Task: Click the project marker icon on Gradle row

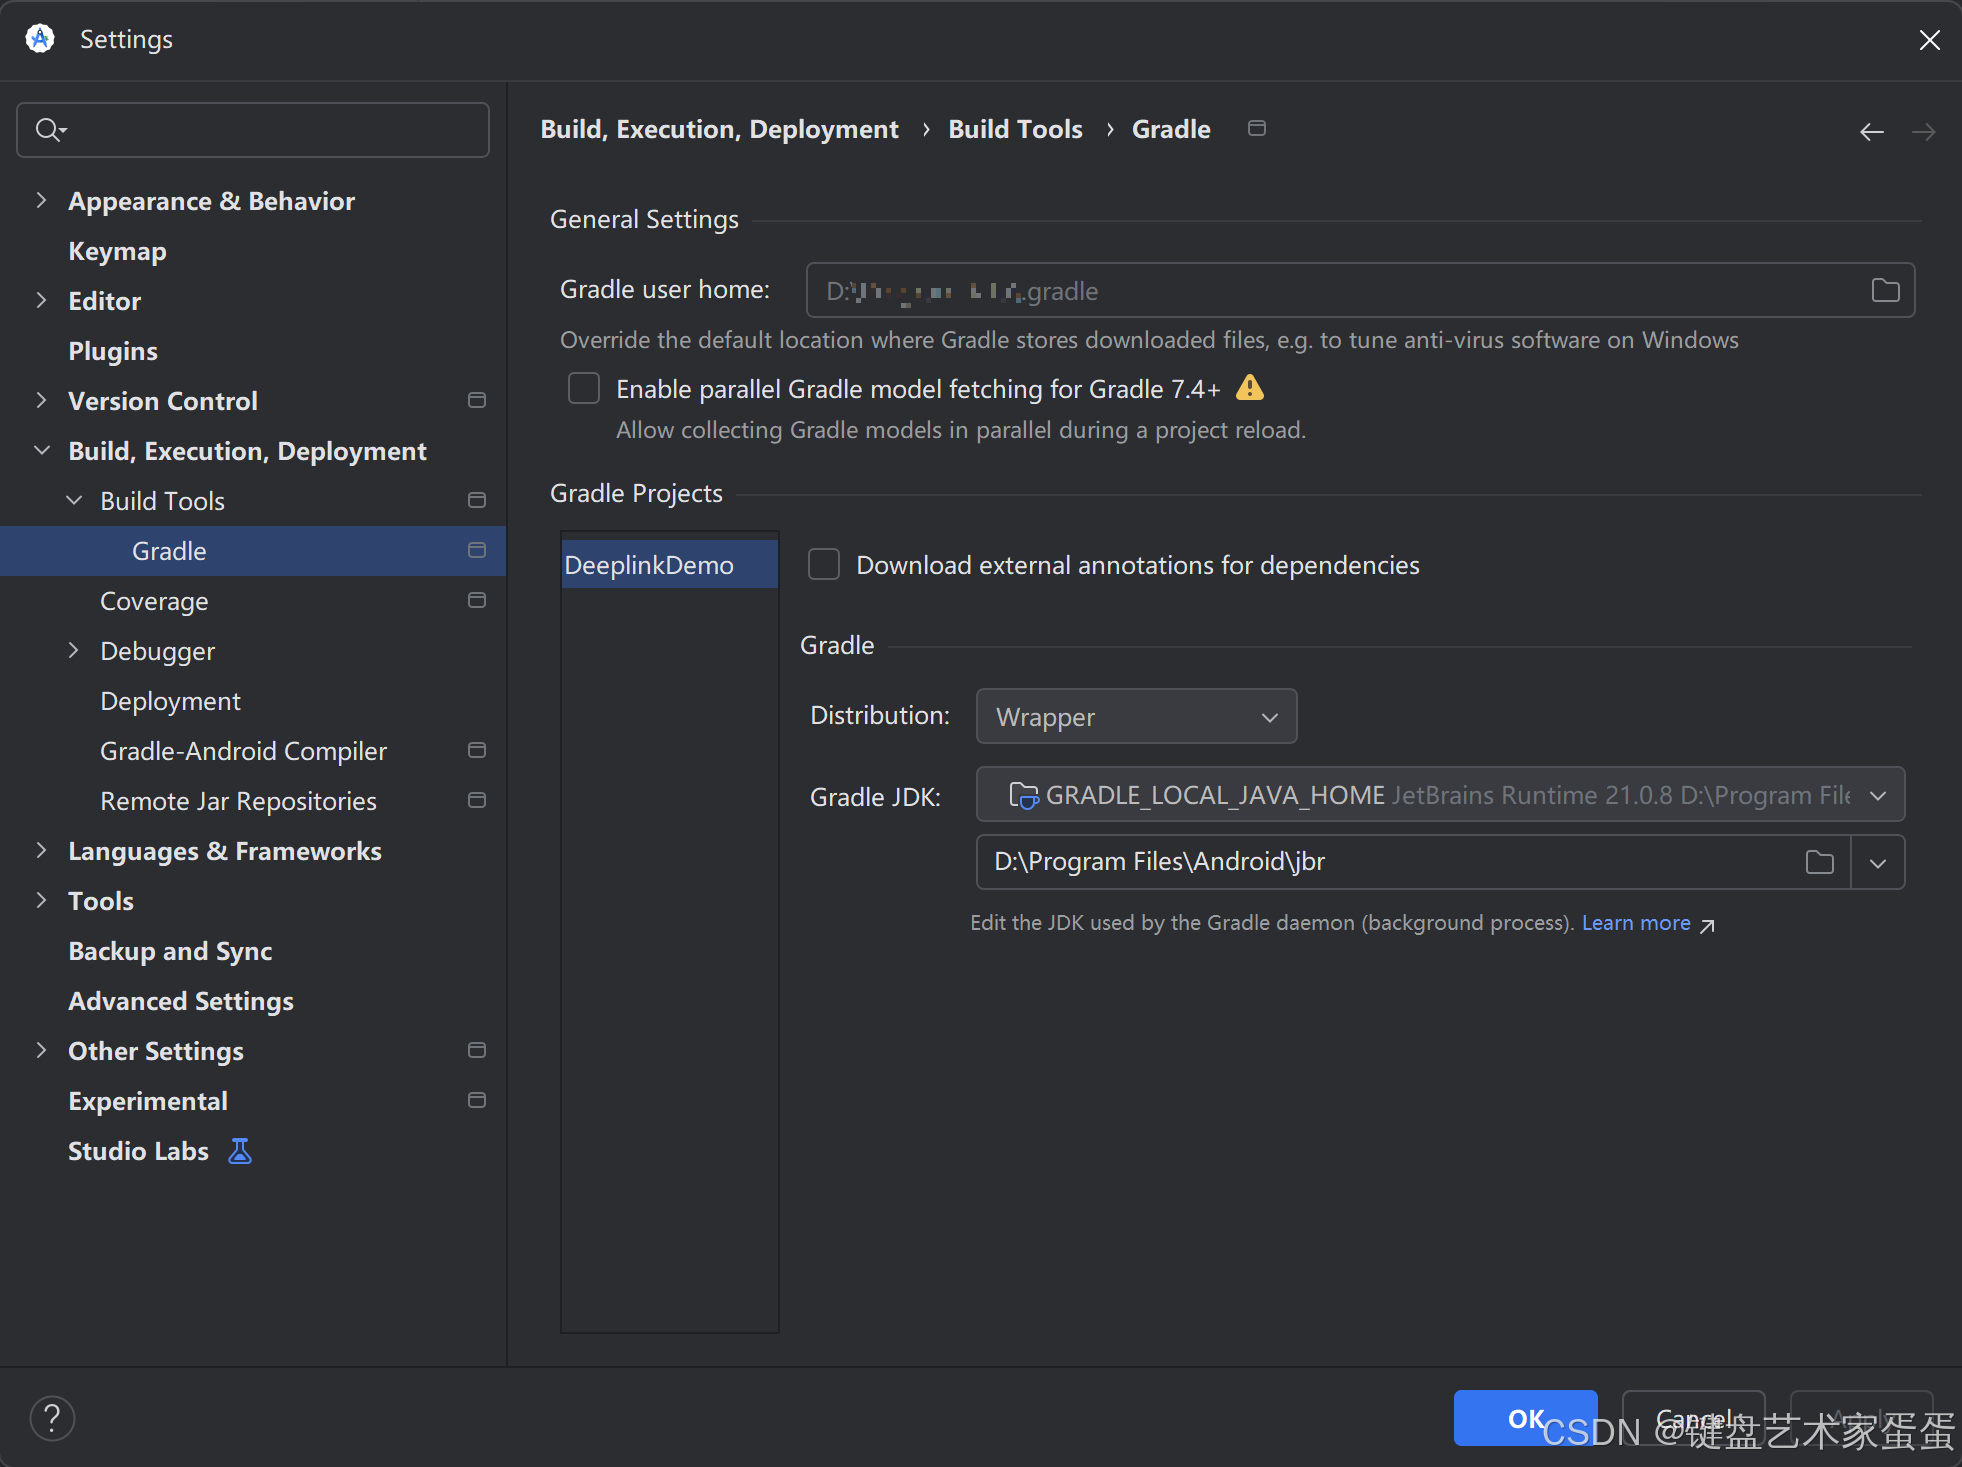Action: pyautogui.click(x=477, y=550)
